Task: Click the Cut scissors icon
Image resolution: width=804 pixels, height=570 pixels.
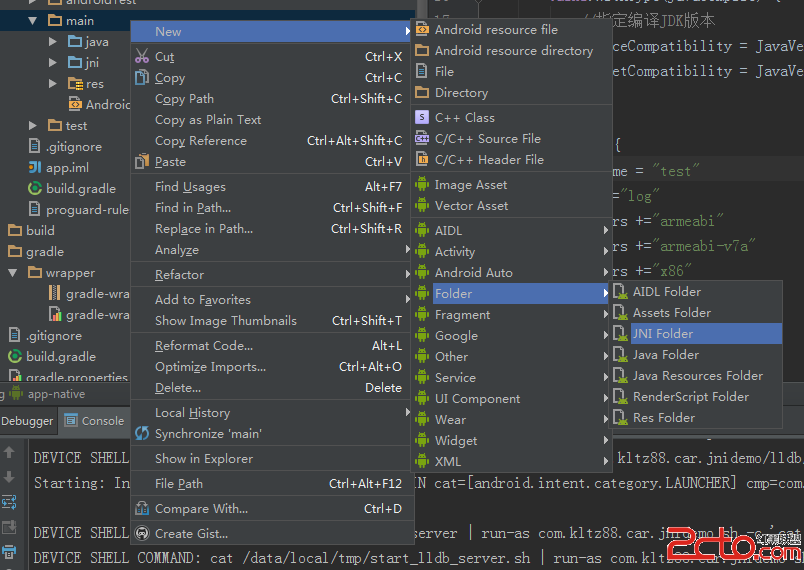Action: (x=142, y=56)
